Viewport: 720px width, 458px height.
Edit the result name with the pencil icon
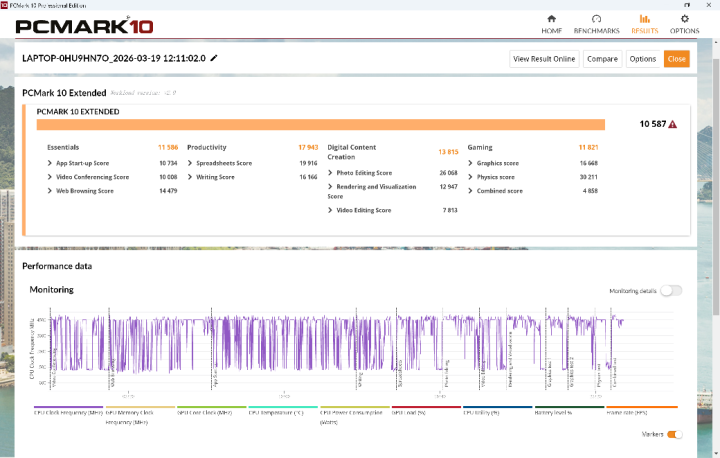[214, 58]
